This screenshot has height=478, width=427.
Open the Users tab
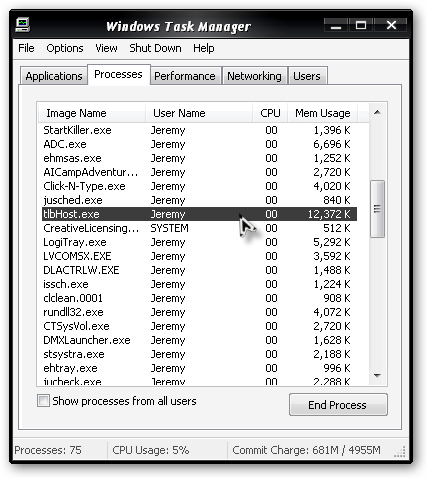(x=307, y=76)
